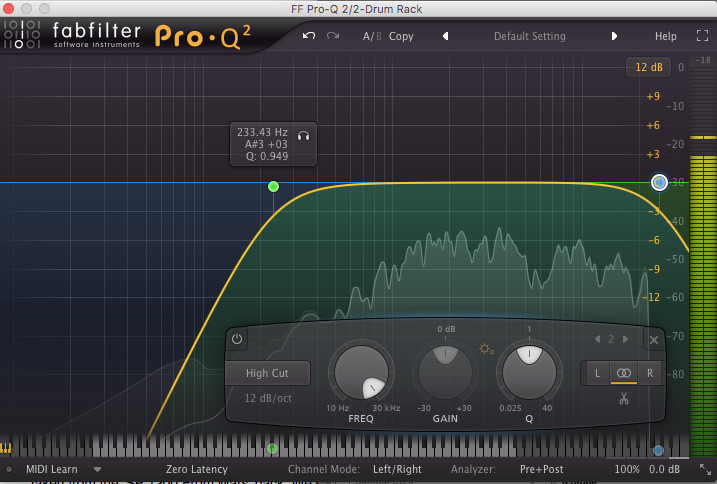The height and width of the screenshot is (484, 717).
Task: Click the 233.43 Hz frequency readout
Action: [262, 132]
